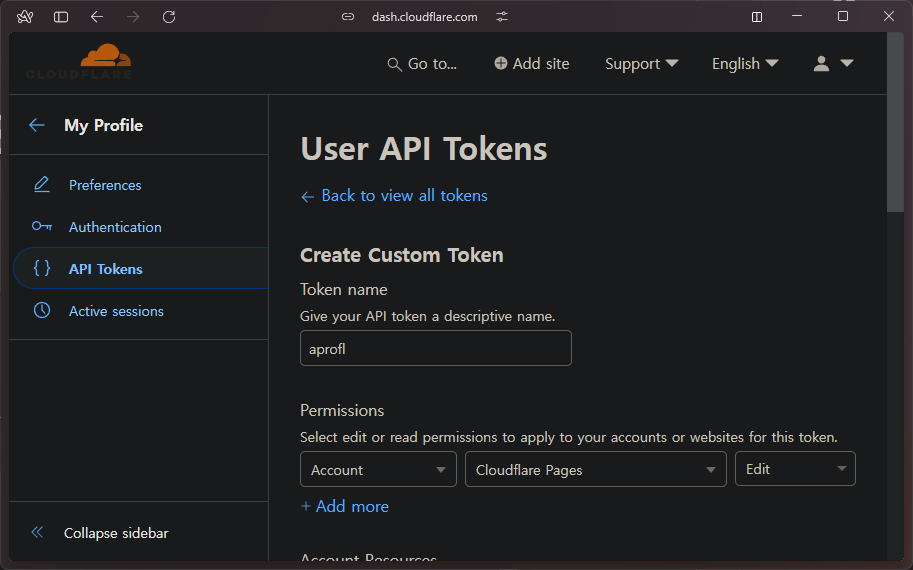This screenshot has width=913, height=570.
Task: Open the Account permission scope dropdown
Action: [378, 469]
